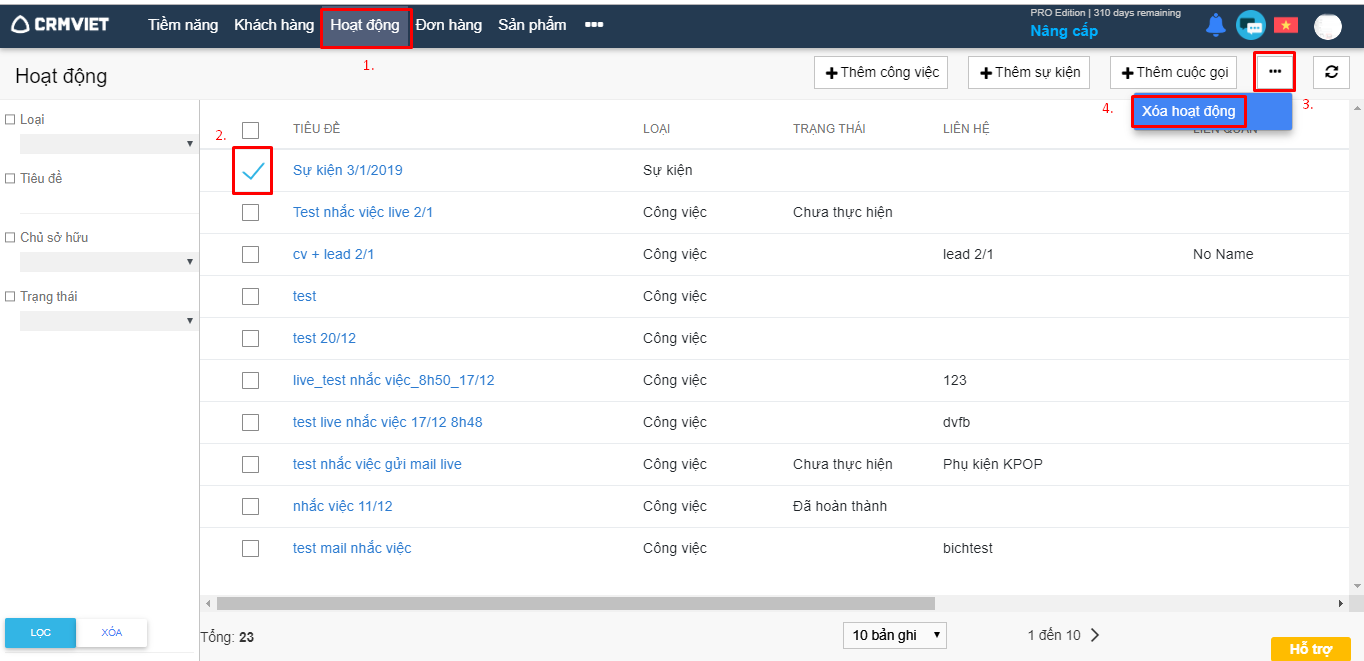
Task: Go to next page arrow
Action: 1095,635
